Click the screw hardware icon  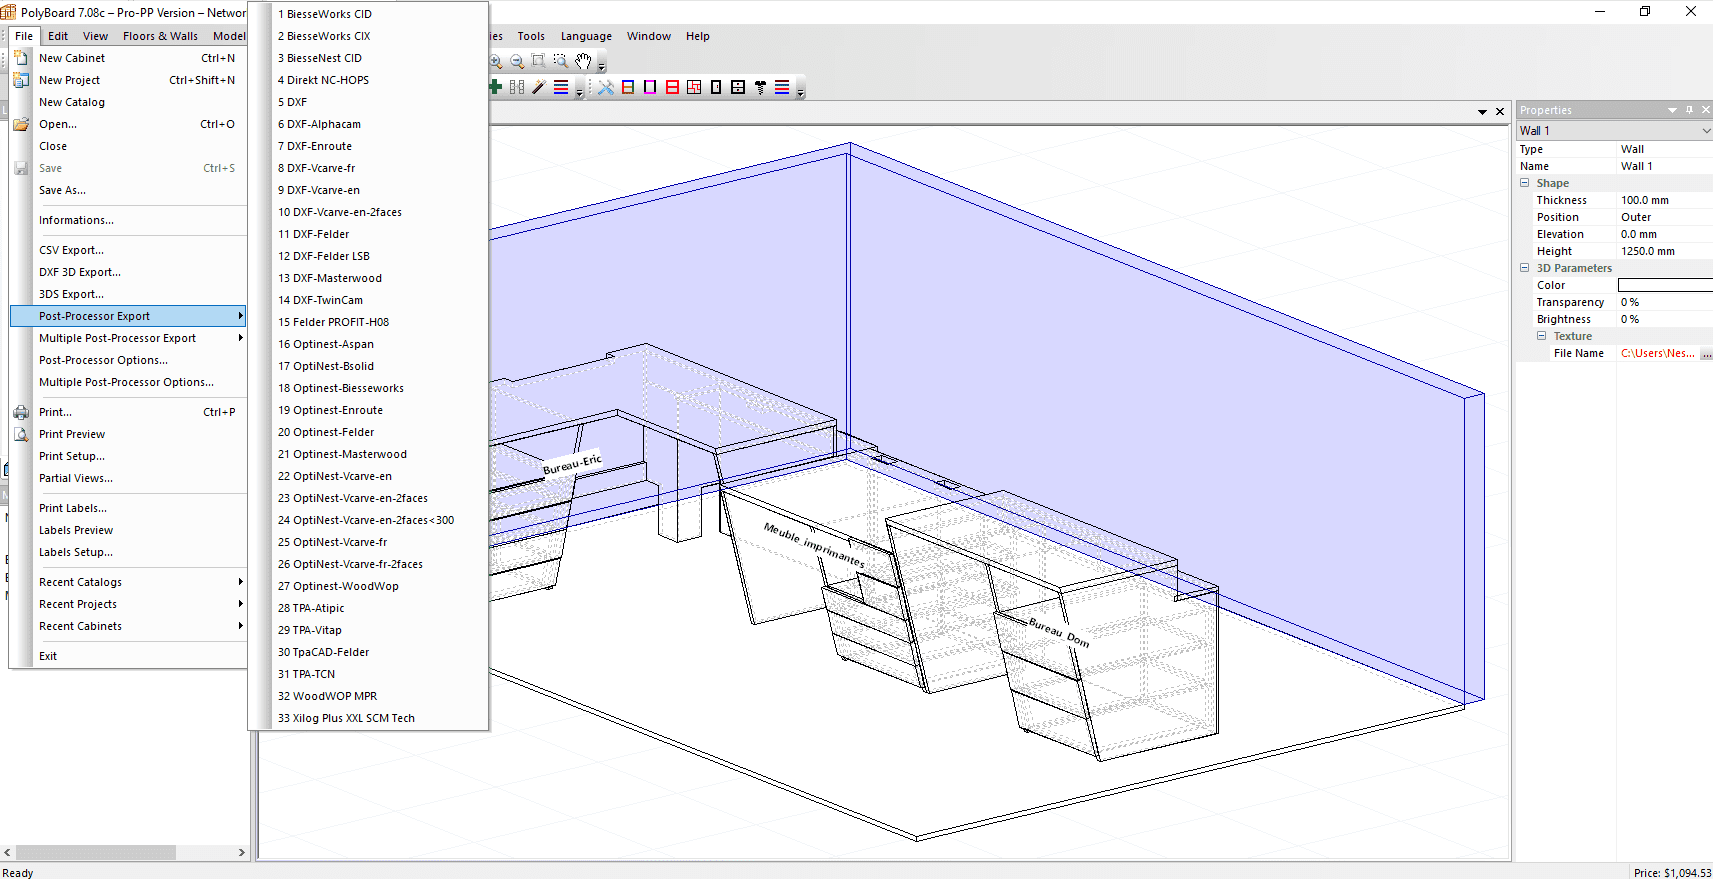[760, 87]
